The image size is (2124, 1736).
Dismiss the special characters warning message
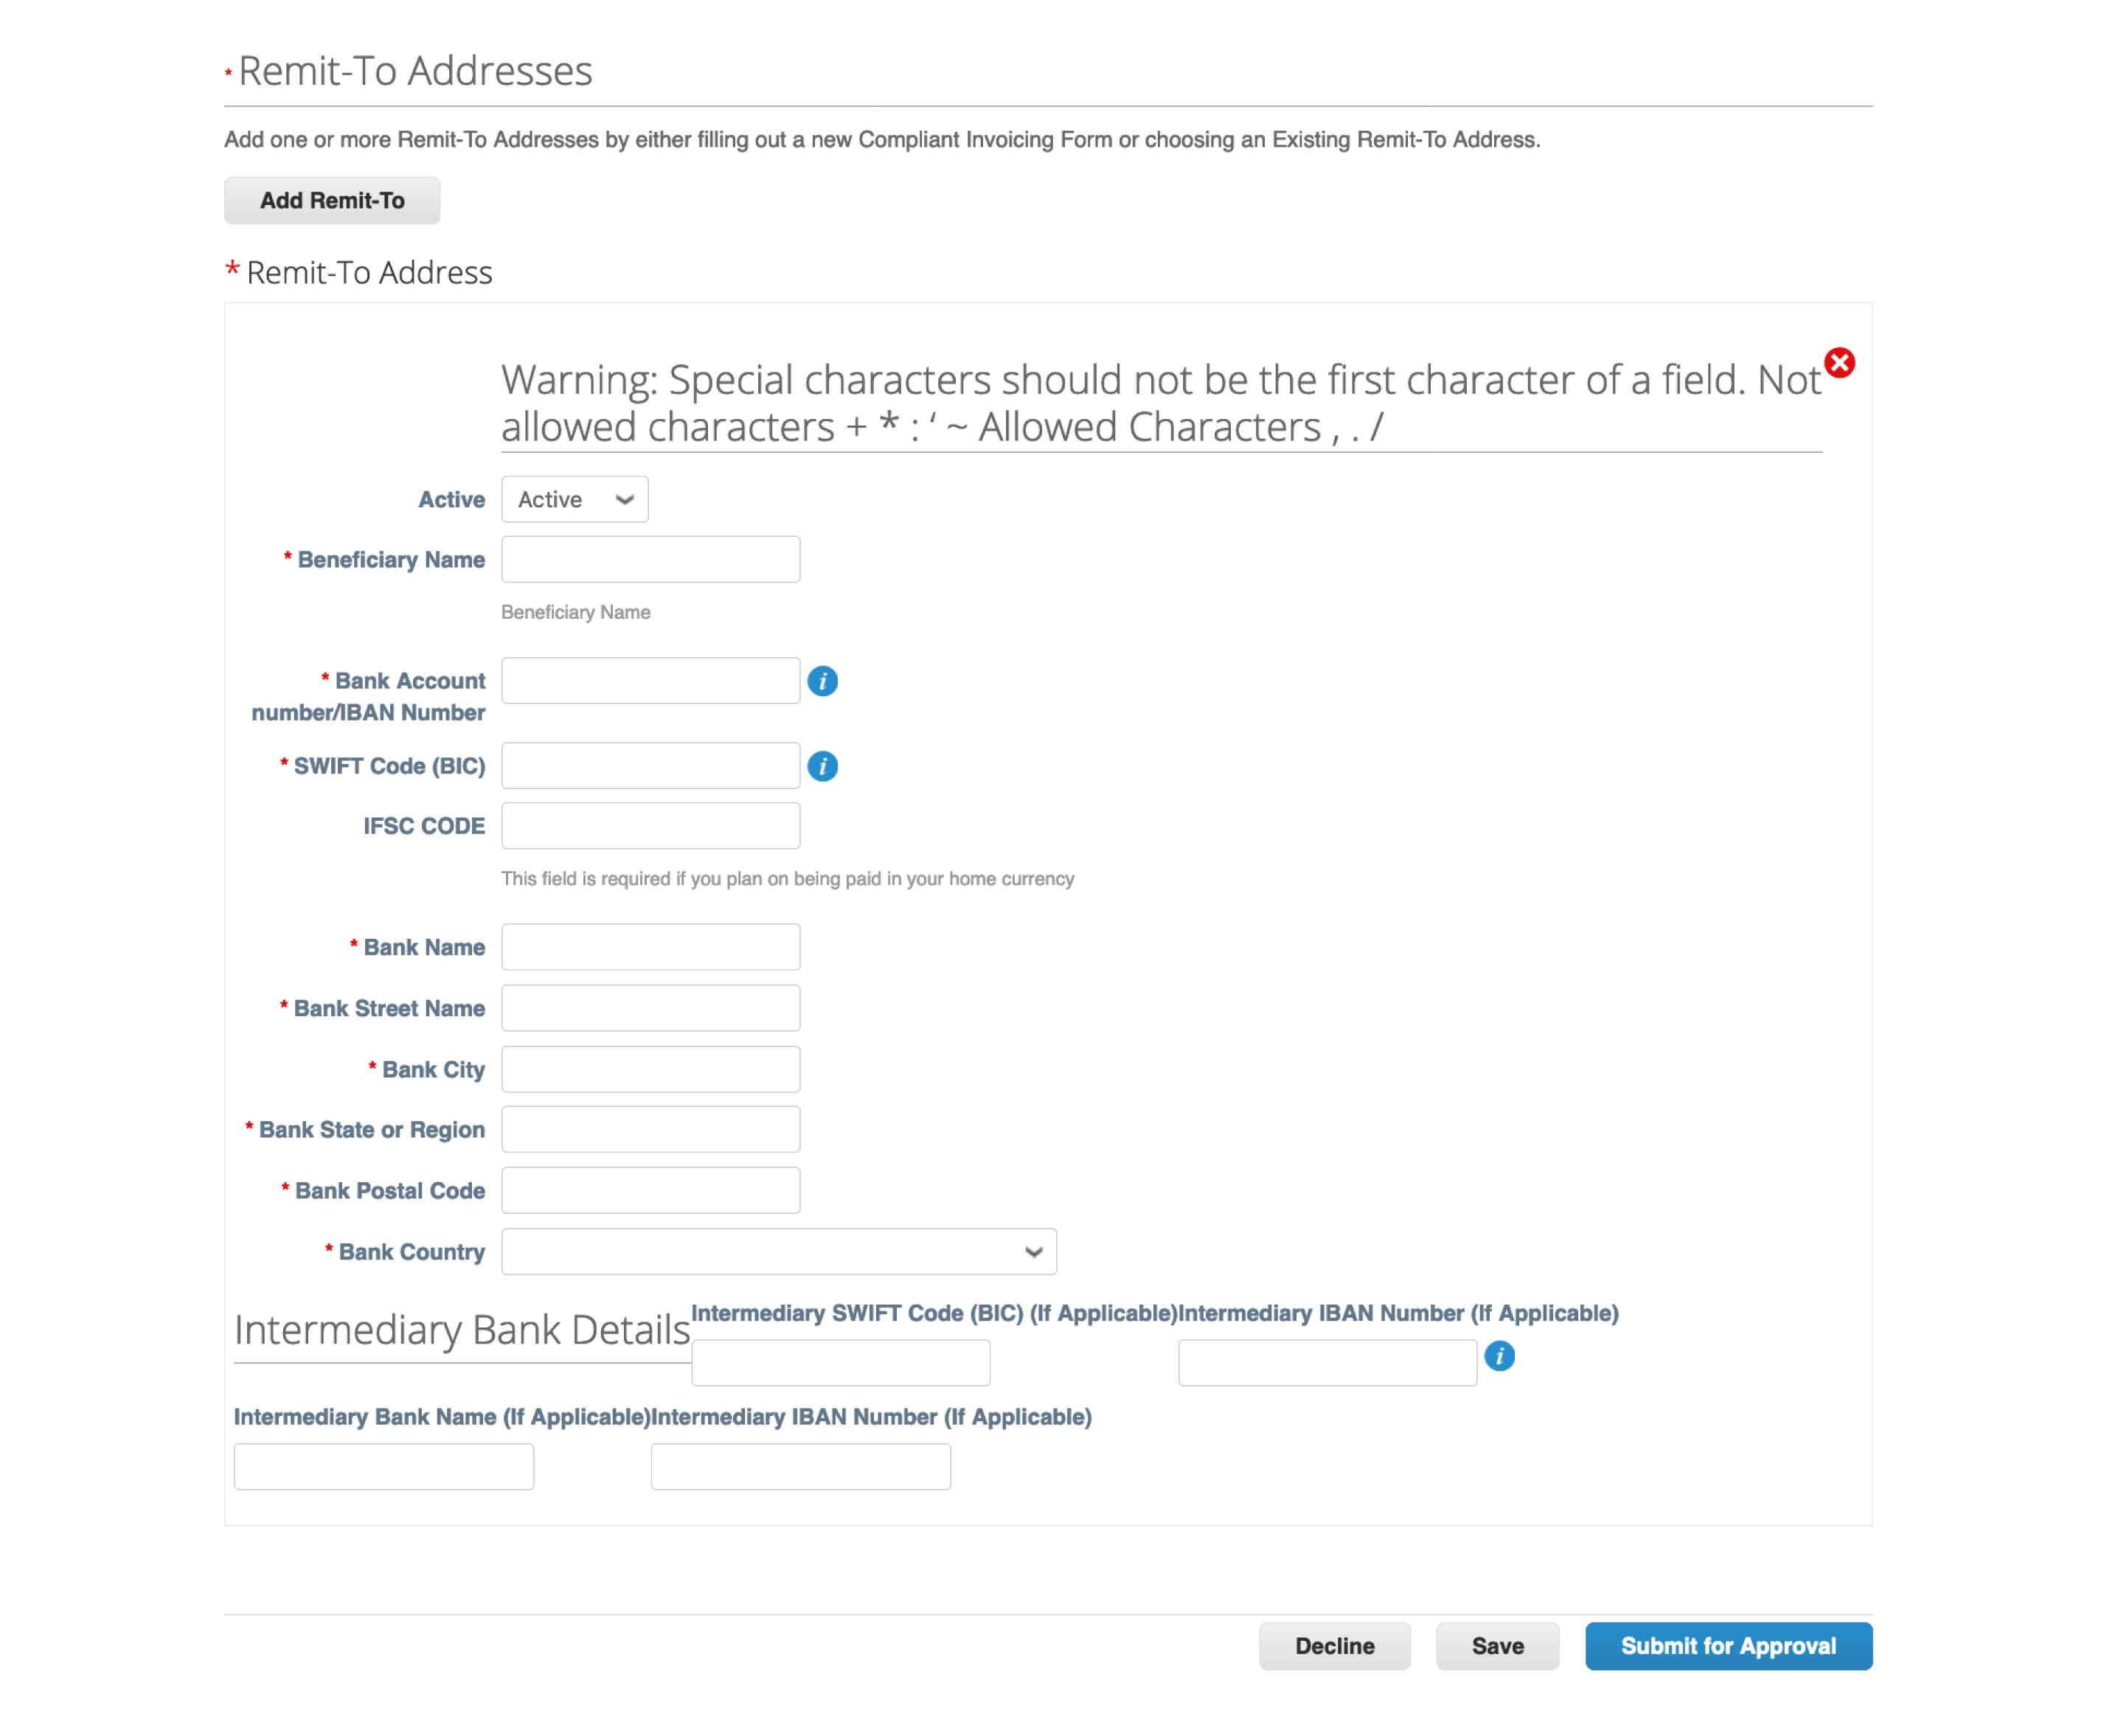pyautogui.click(x=1841, y=364)
